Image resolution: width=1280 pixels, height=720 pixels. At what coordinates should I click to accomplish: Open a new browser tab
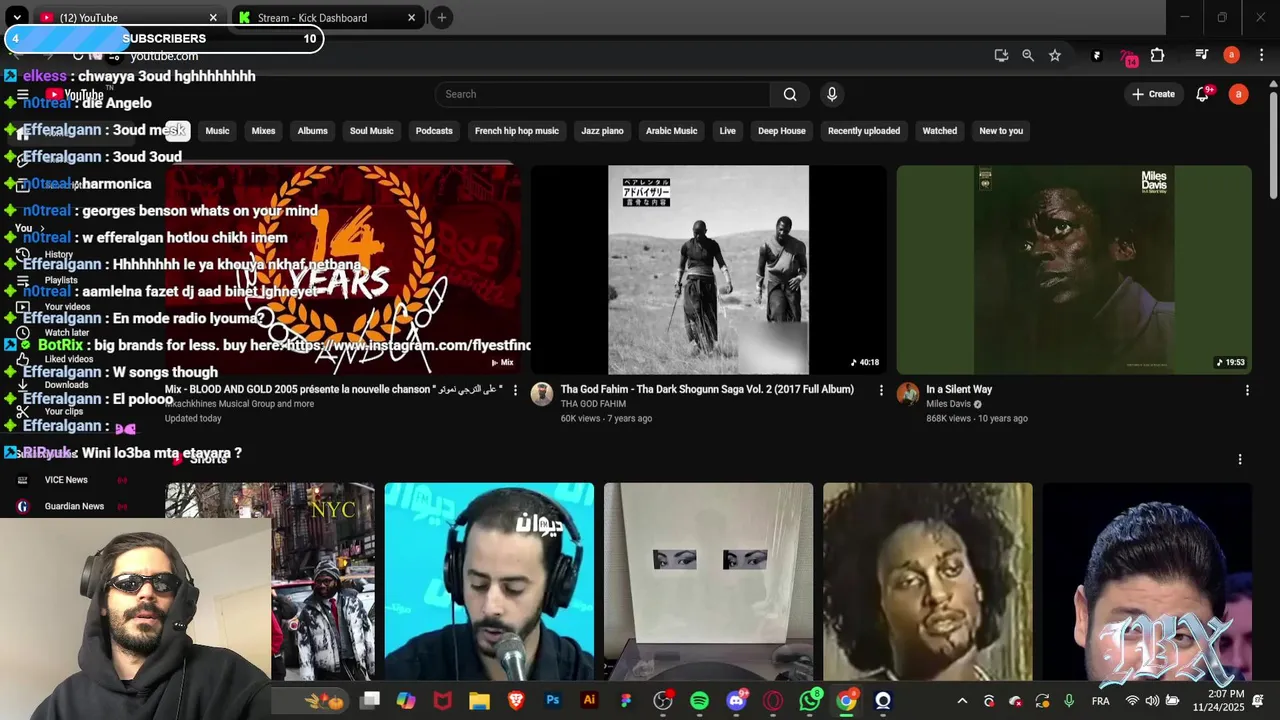click(x=441, y=18)
